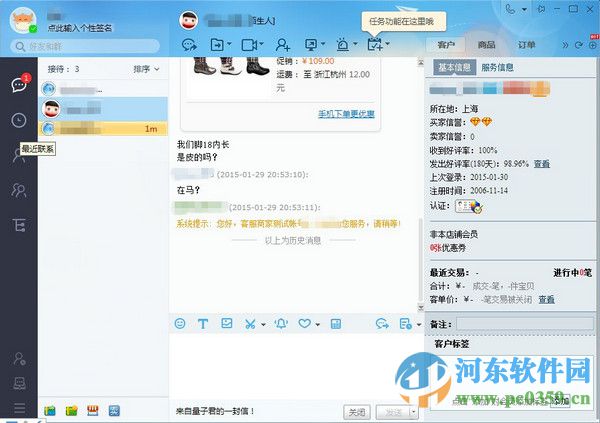The width and height of the screenshot is (600, 423).
Task: Expand the send button dropdown arrow
Action: pos(413,412)
